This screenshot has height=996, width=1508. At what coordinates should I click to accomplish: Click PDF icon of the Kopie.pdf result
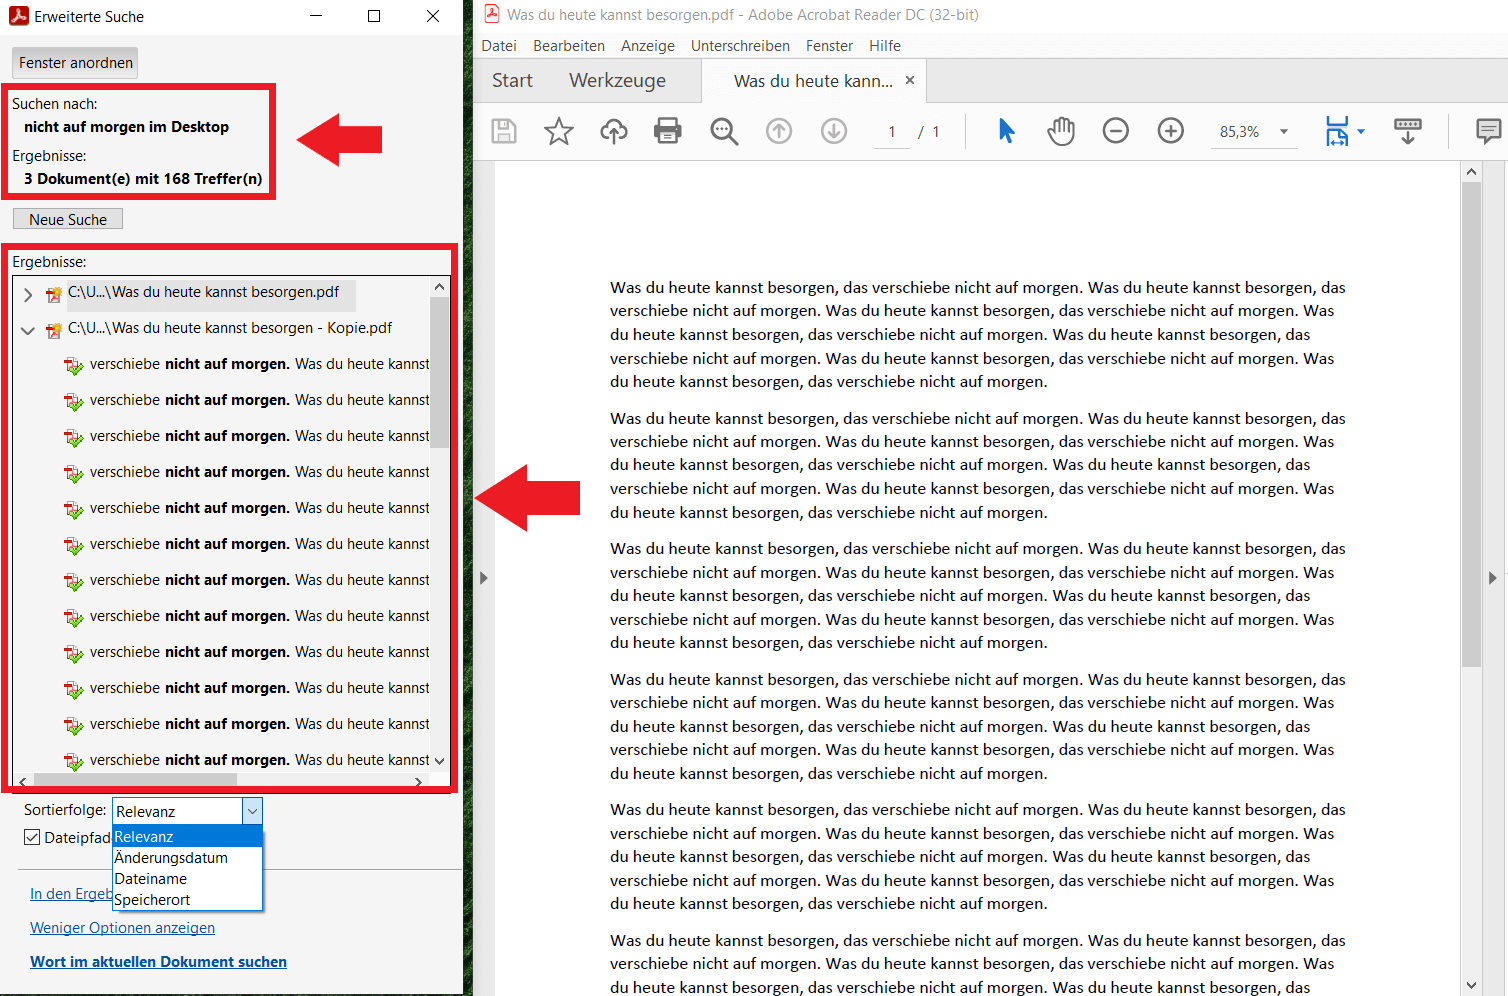coord(54,330)
